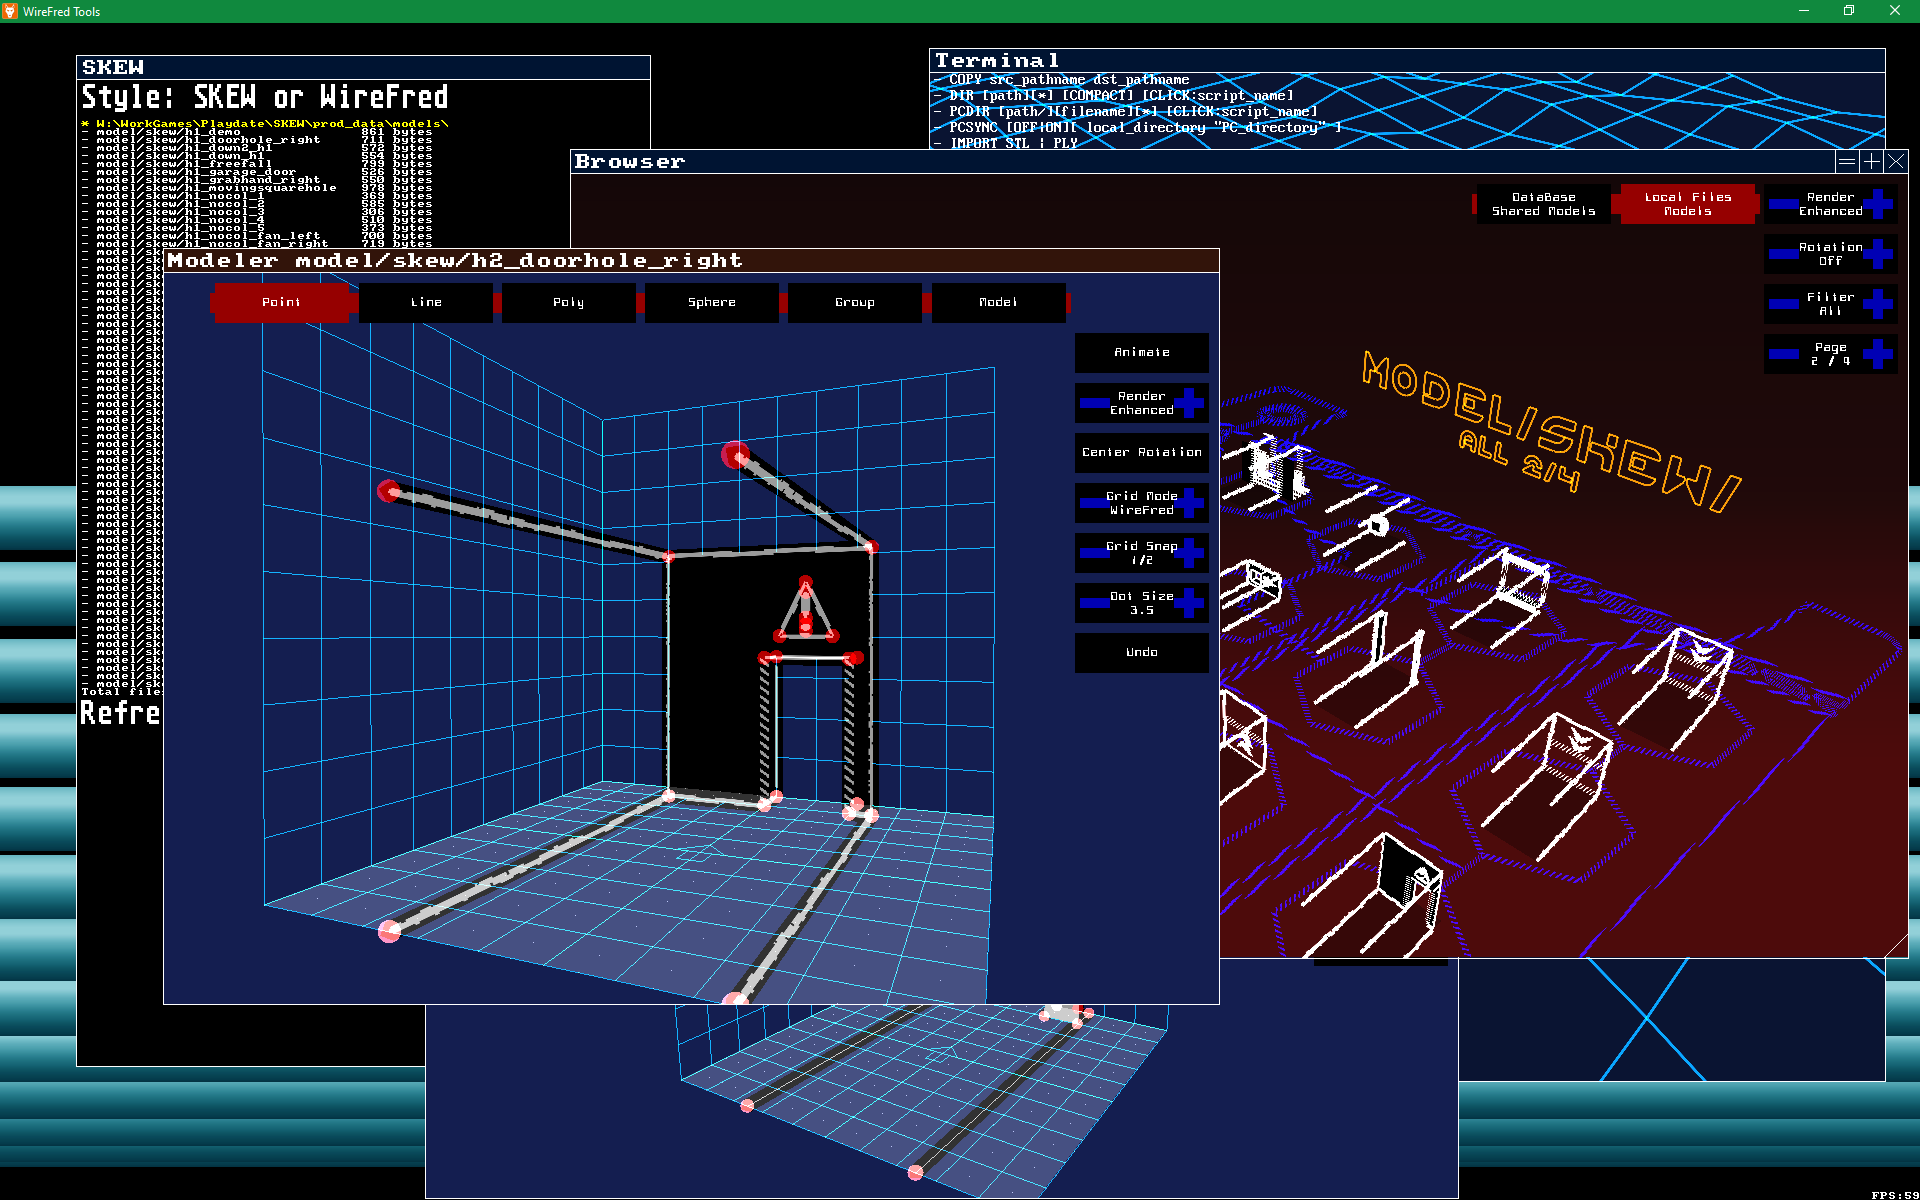This screenshot has height=1200, width=1920.
Task: Decrease Grid Snap with minus icon
Action: (1094, 553)
